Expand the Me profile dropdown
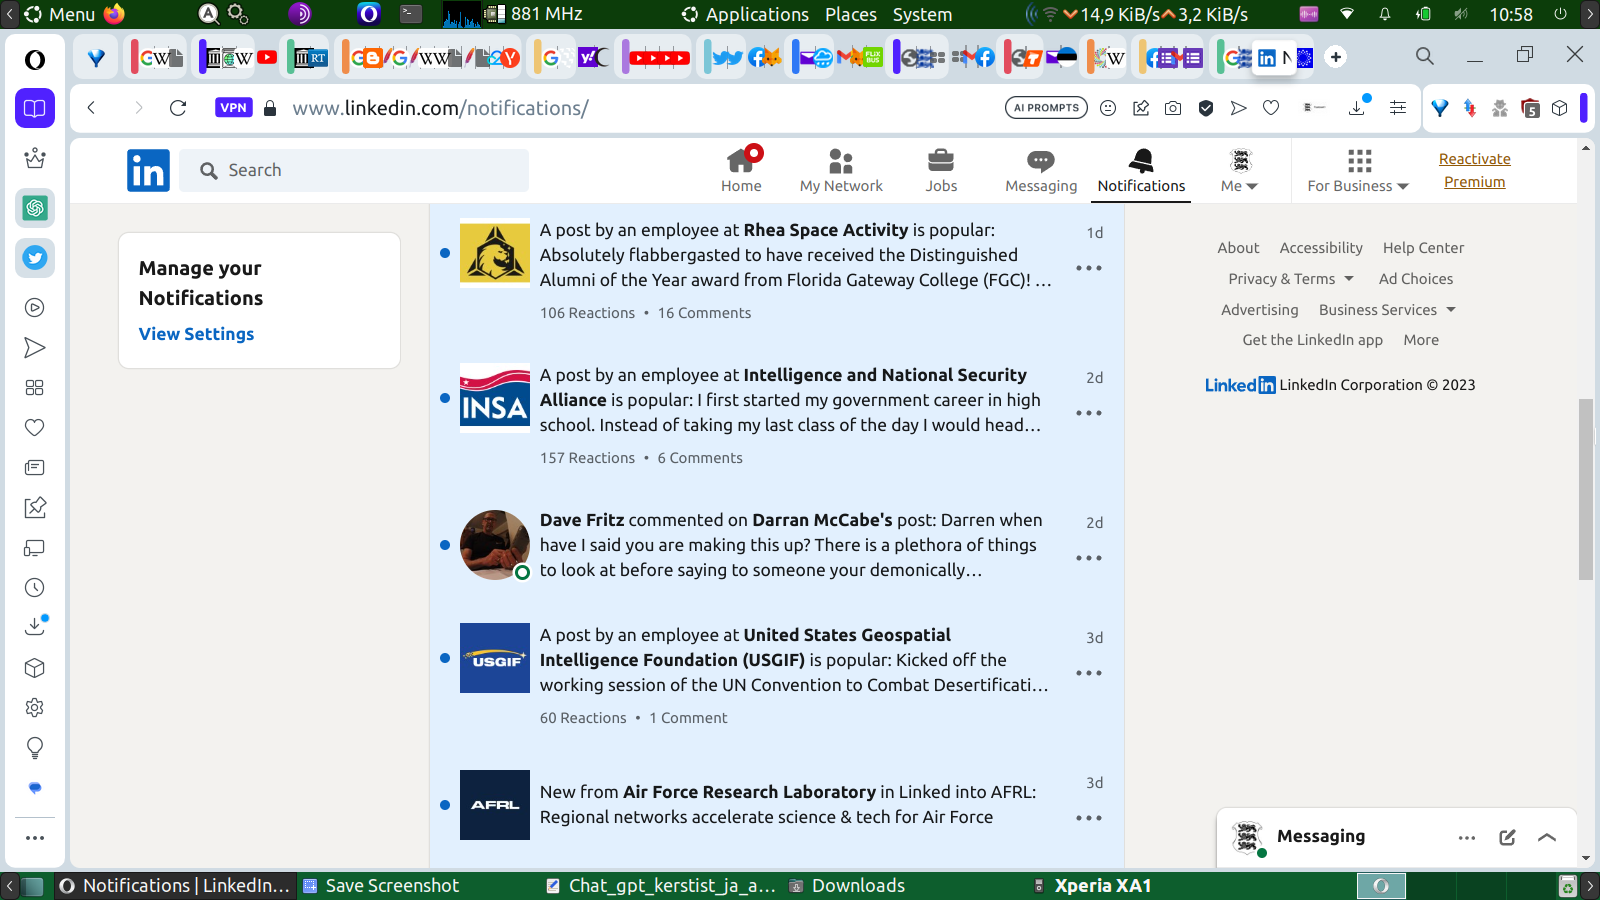 pos(1240,170)
